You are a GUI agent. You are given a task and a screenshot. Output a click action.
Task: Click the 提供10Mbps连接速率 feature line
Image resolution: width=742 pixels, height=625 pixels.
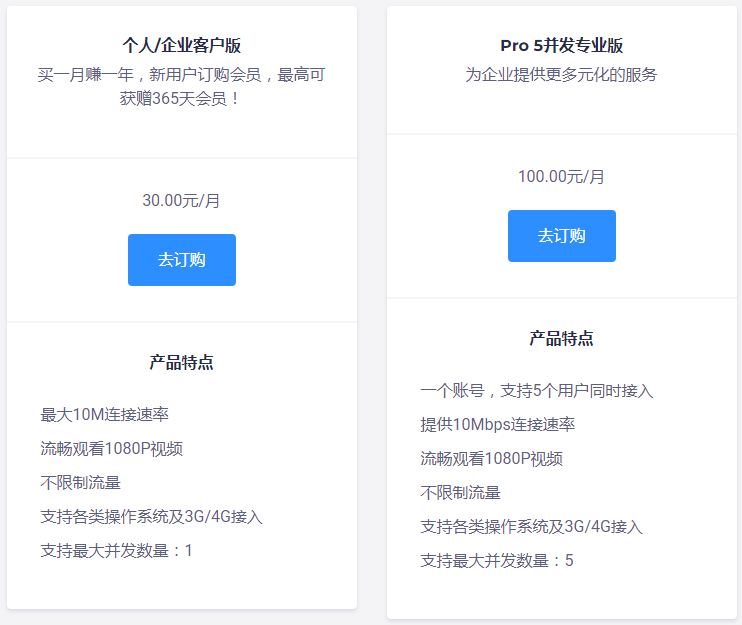coord(497,424)
